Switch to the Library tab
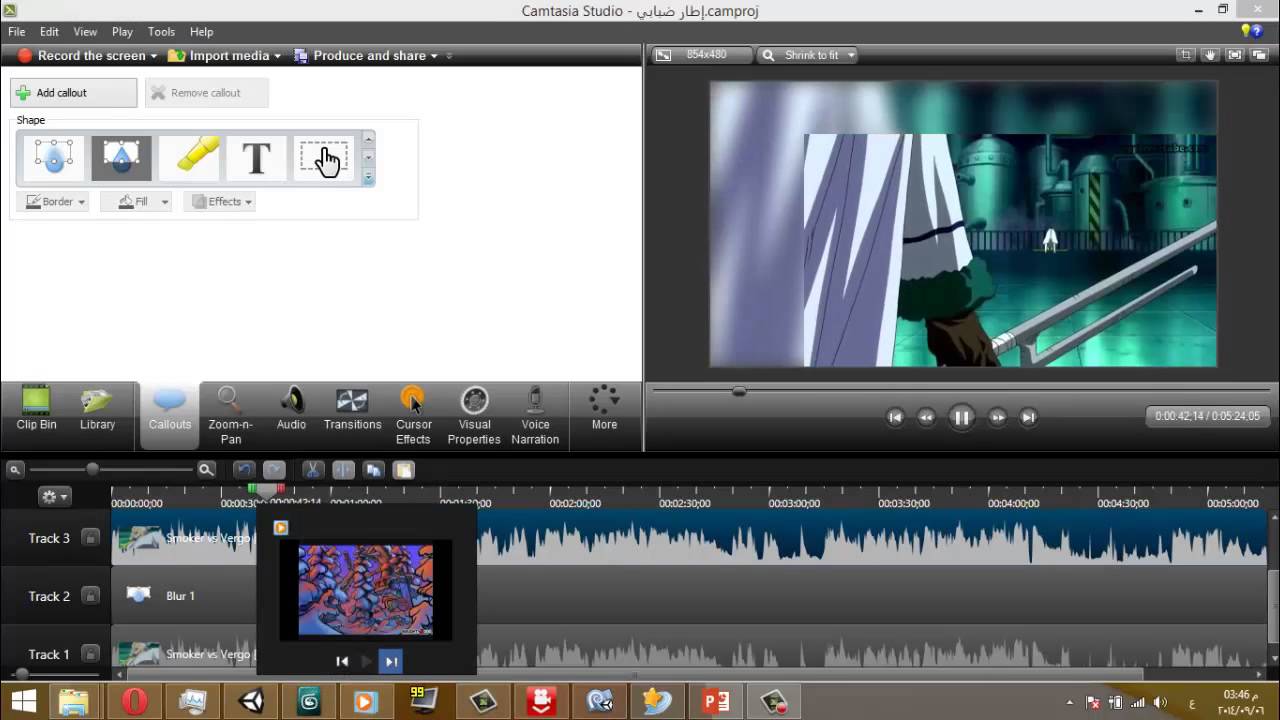 click(97, 410)
